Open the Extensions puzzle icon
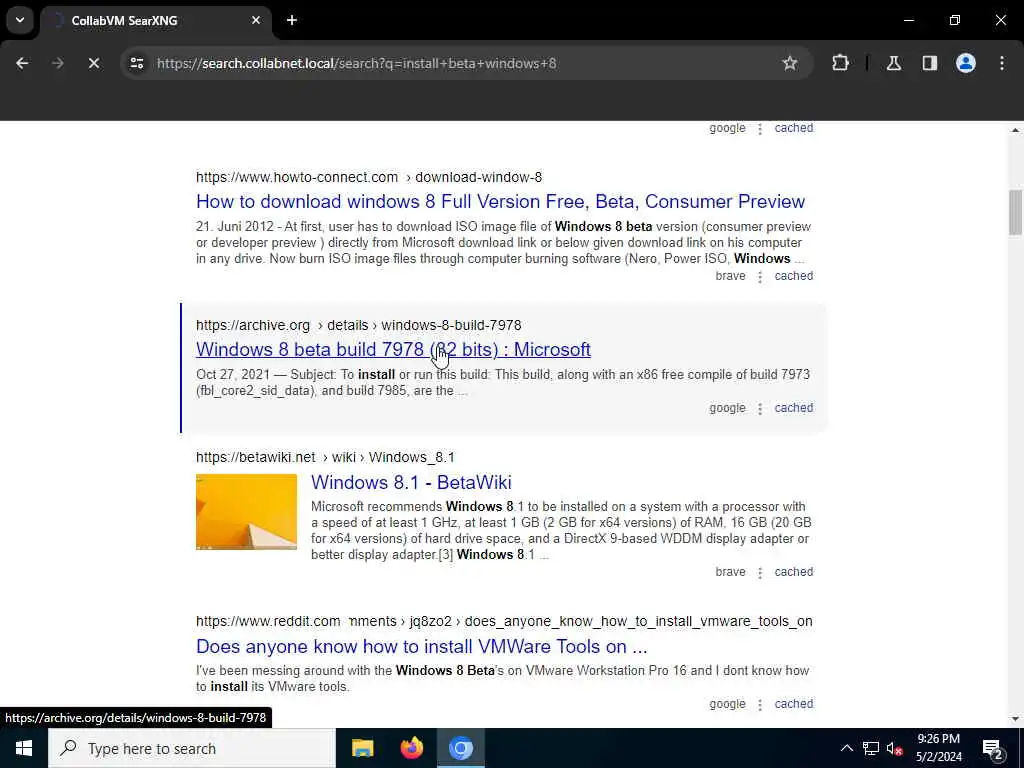 pos(840,63)
